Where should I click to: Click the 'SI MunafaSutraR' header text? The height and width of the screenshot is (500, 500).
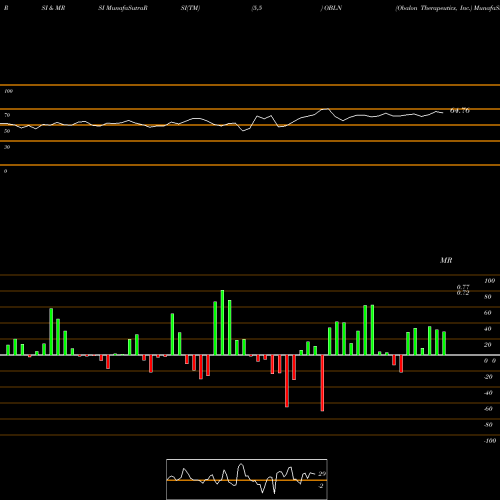pyautogui.click(x=123, y=8)
